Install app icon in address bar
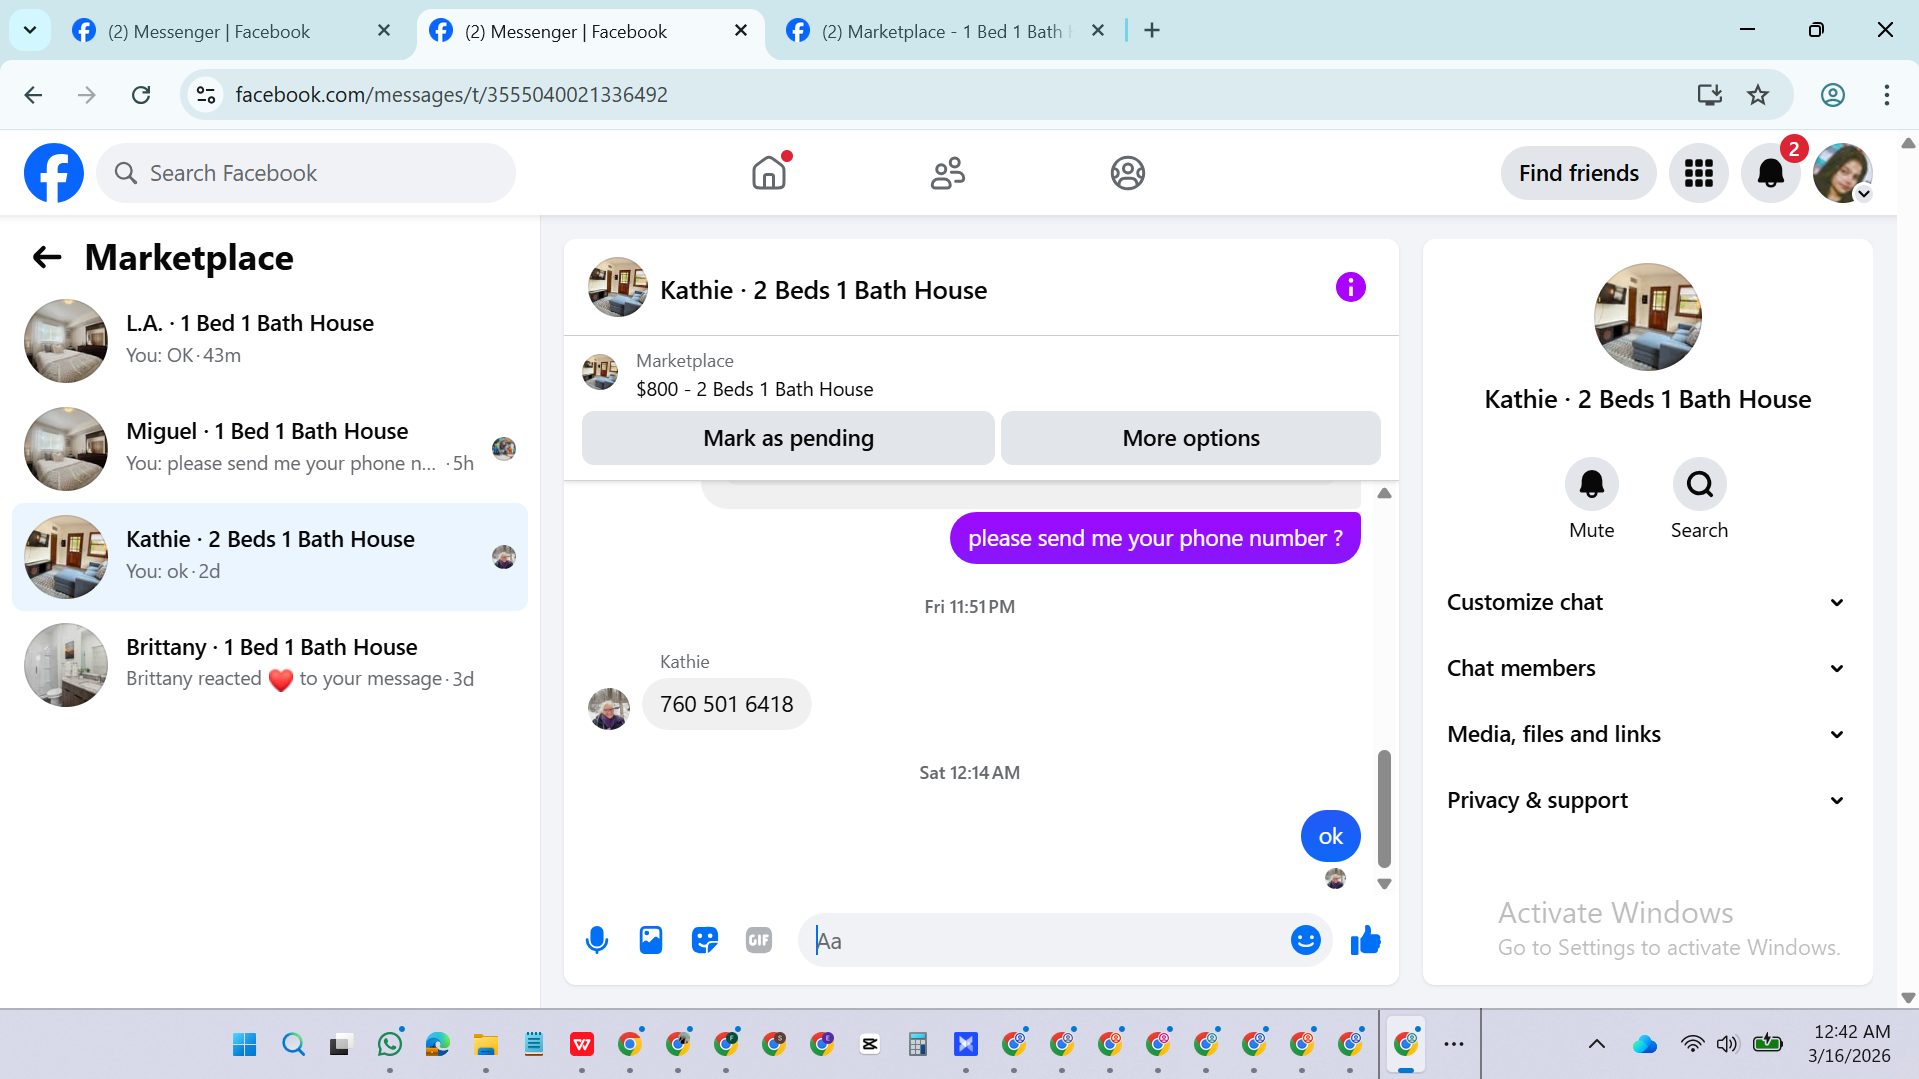 click(1709, 95)
